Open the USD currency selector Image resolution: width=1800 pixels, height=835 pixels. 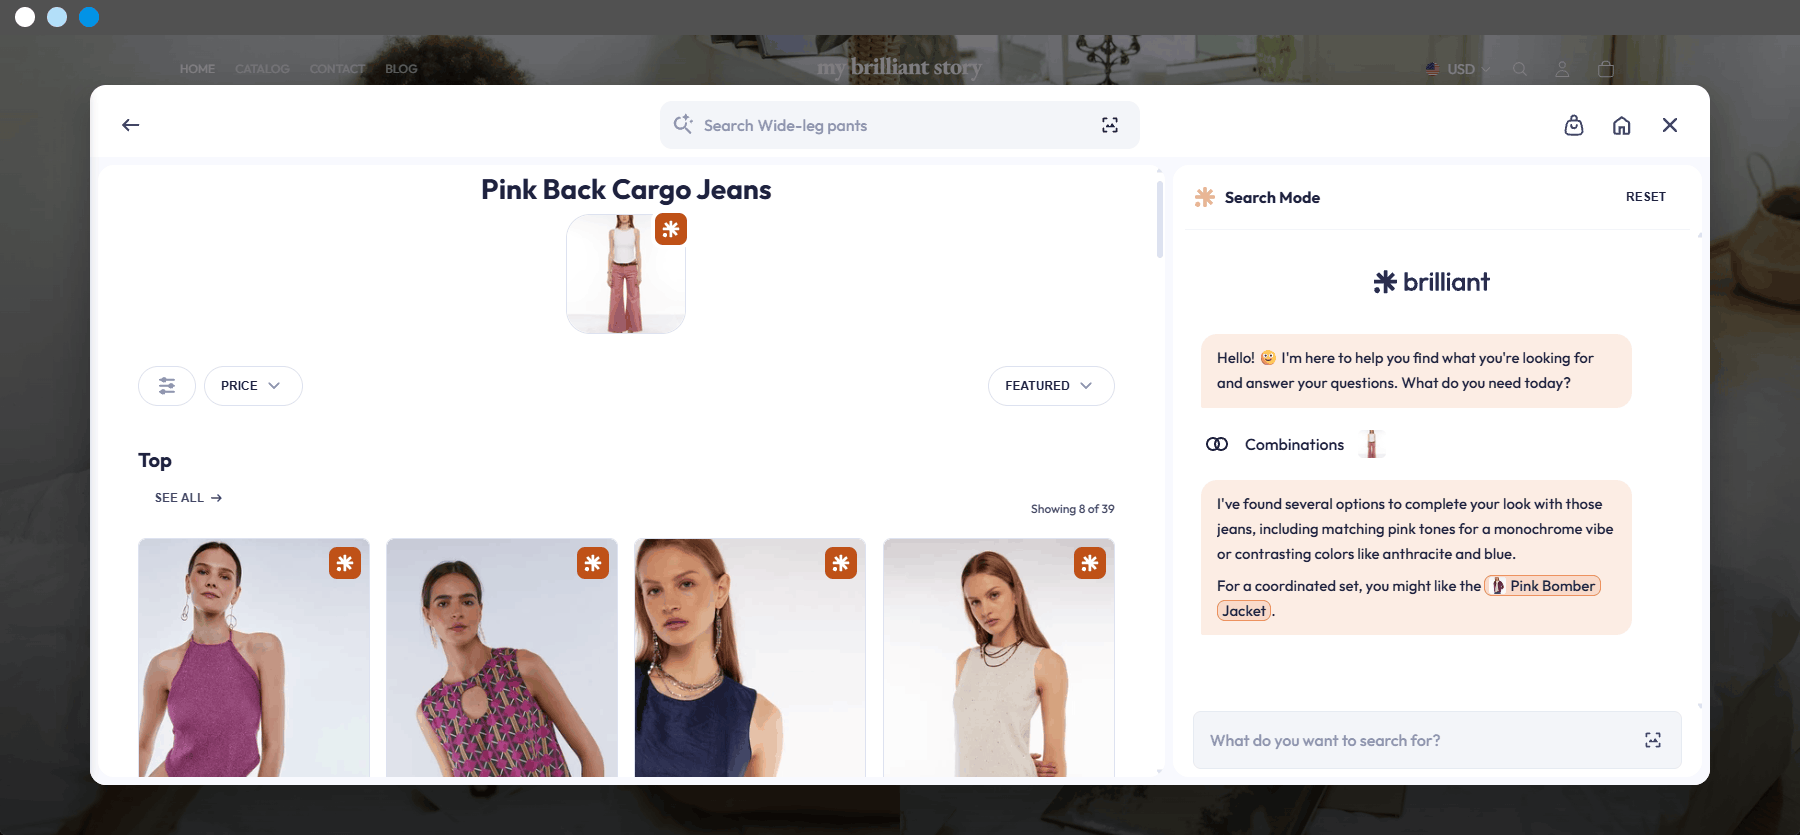(1458, 69)
